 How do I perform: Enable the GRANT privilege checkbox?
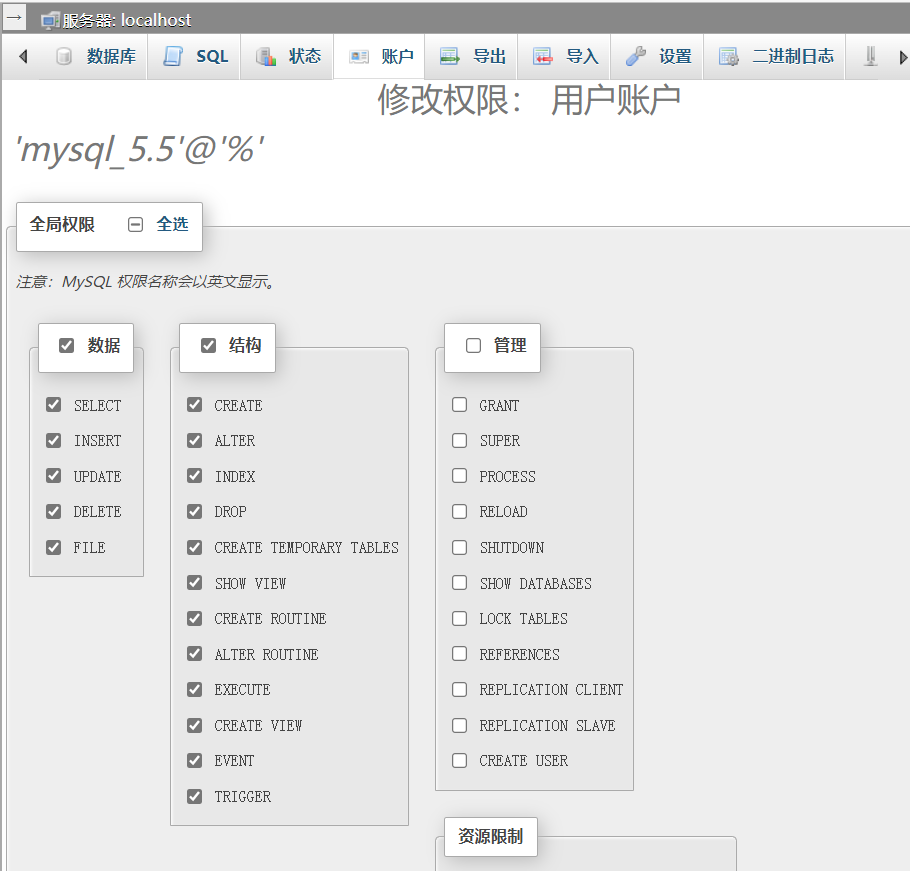[x=460, y=405]
